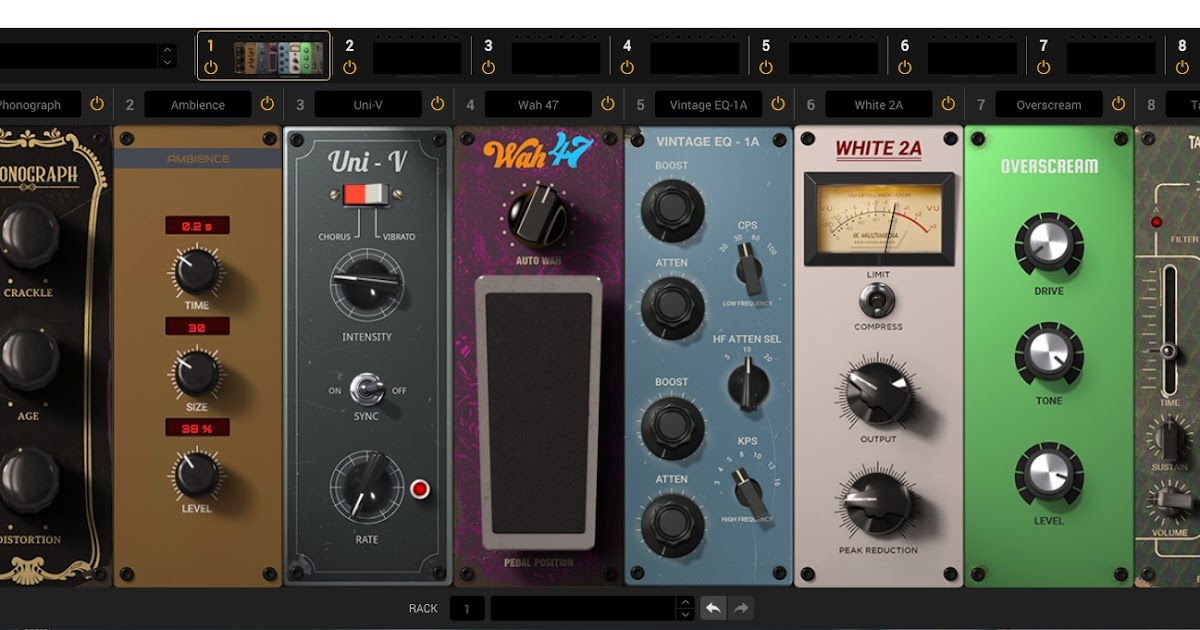
Task: Click the White 2A VU meter
Action: (879, 218)
